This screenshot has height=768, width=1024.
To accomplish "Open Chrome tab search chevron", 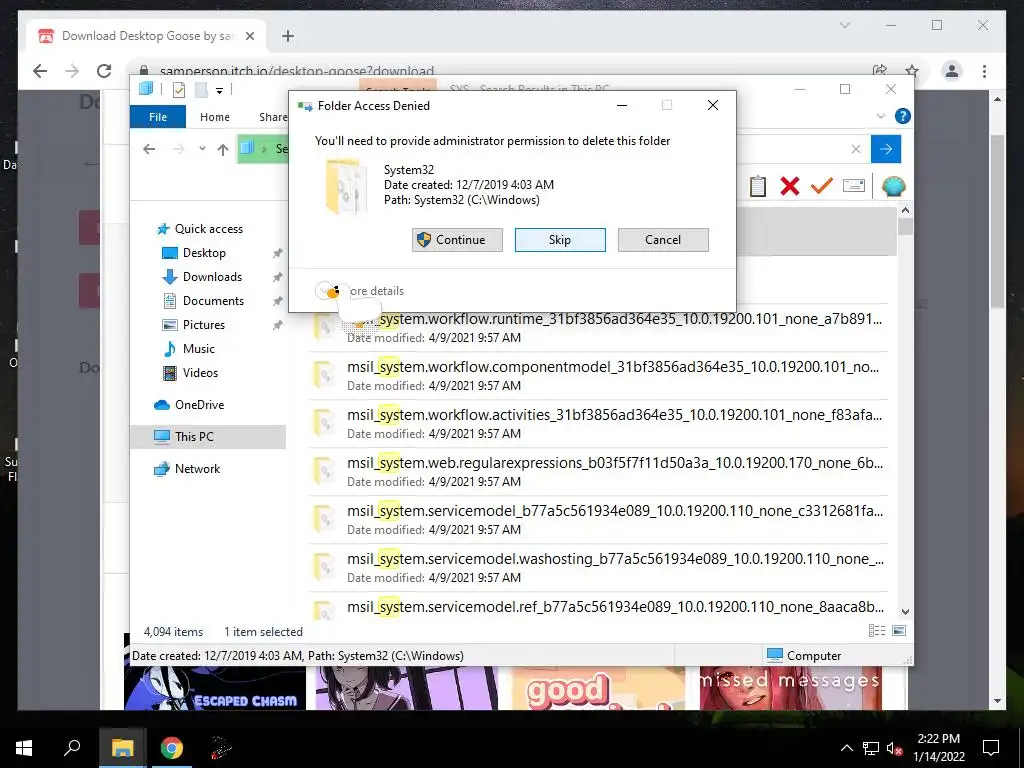I will pyautogui.click(x=844, y=25).
